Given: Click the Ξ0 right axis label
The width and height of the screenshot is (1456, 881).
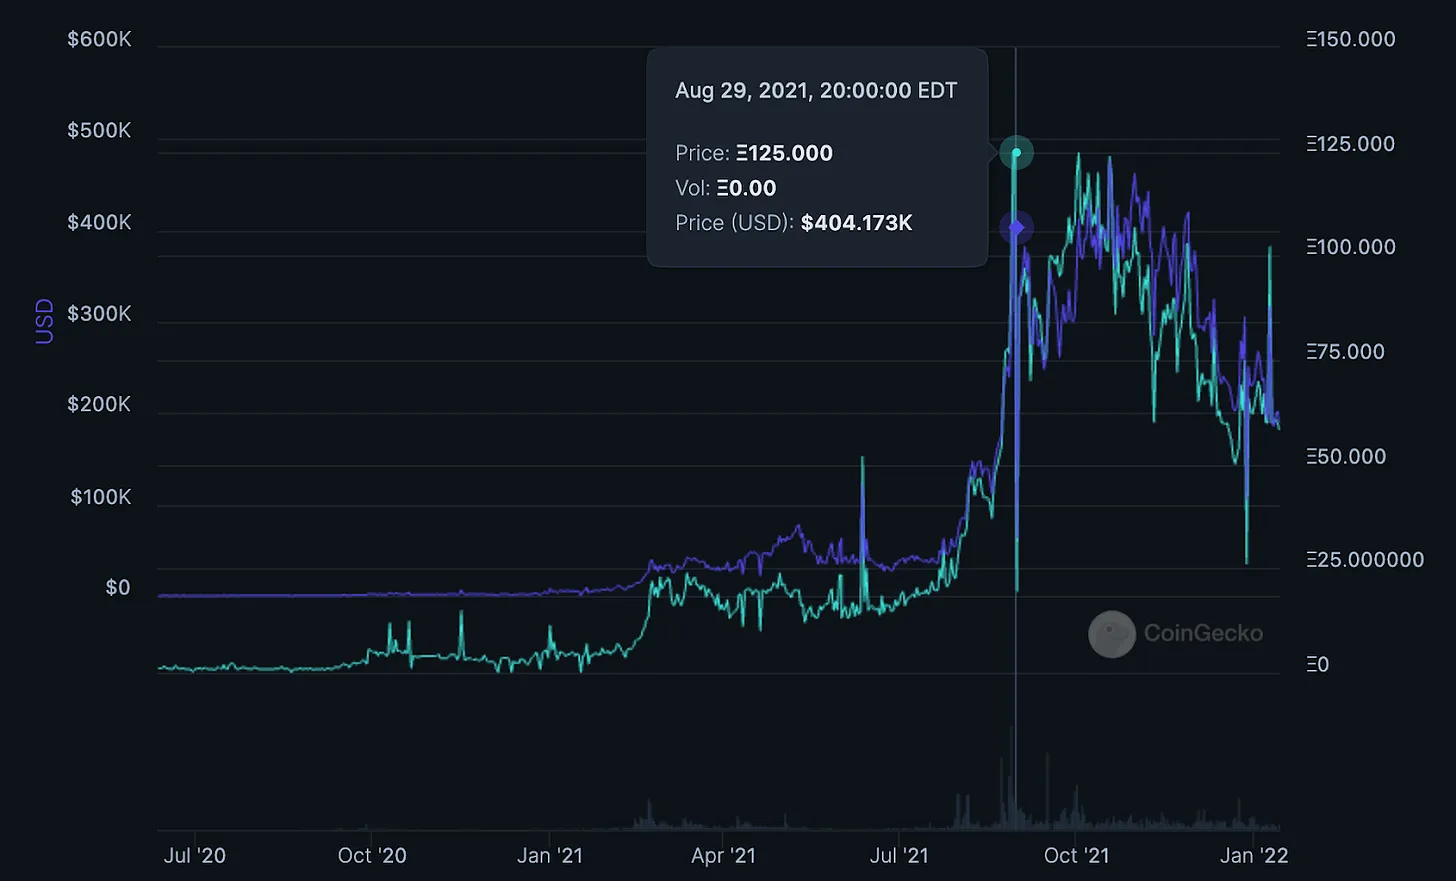Looking at the screenshot, I should [1317, 664].
